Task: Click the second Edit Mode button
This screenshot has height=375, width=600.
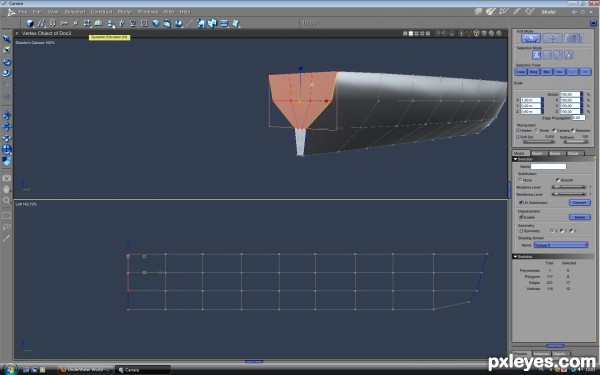Action: pyautogui.click(x=553, y=38)
